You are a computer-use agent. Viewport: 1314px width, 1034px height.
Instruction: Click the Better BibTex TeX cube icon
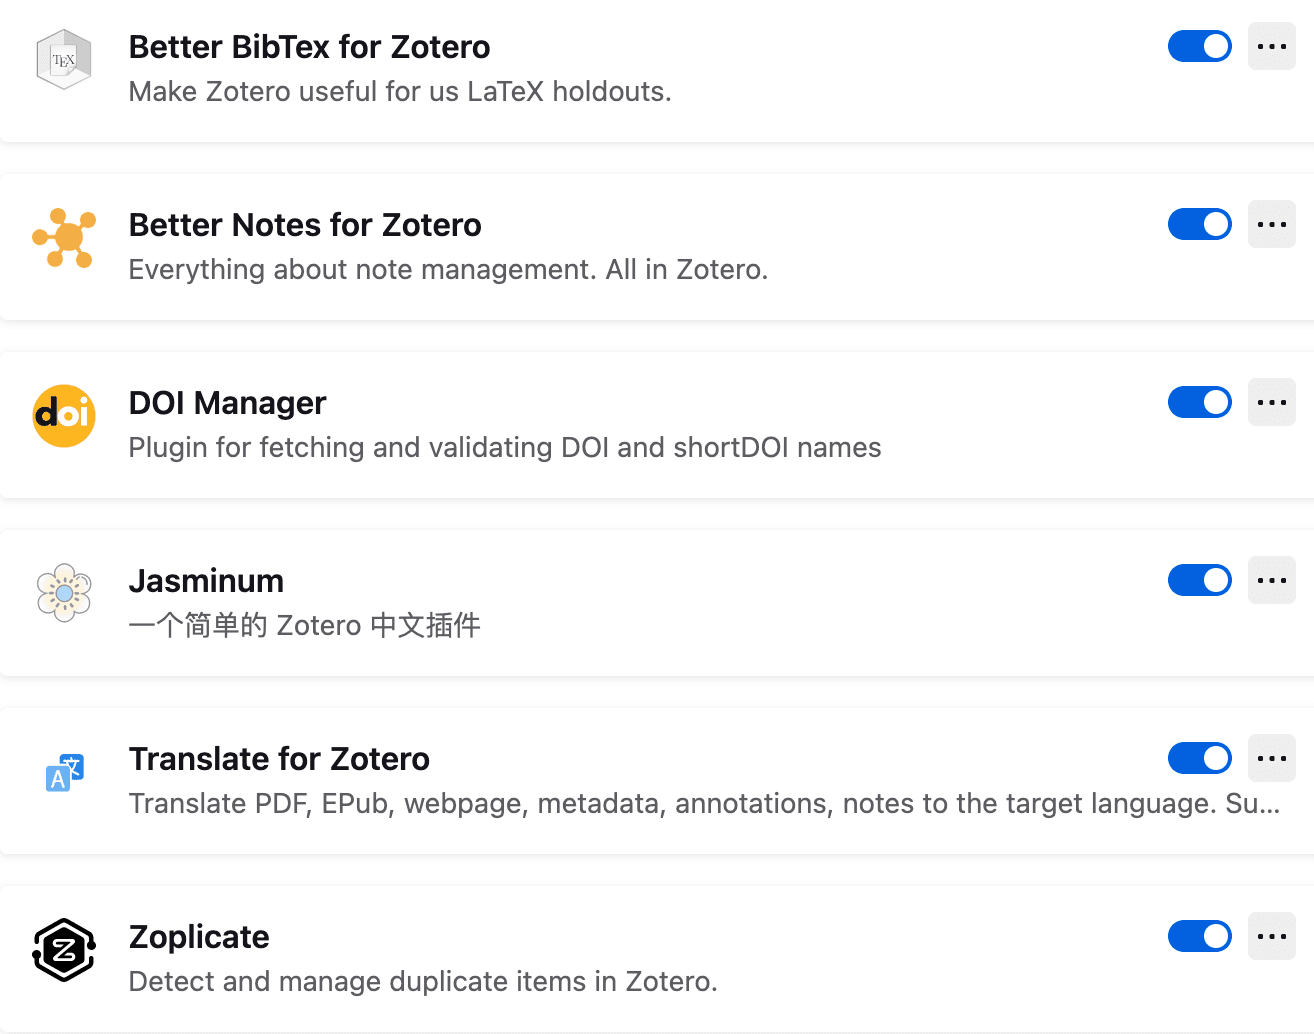pos(64,60)
